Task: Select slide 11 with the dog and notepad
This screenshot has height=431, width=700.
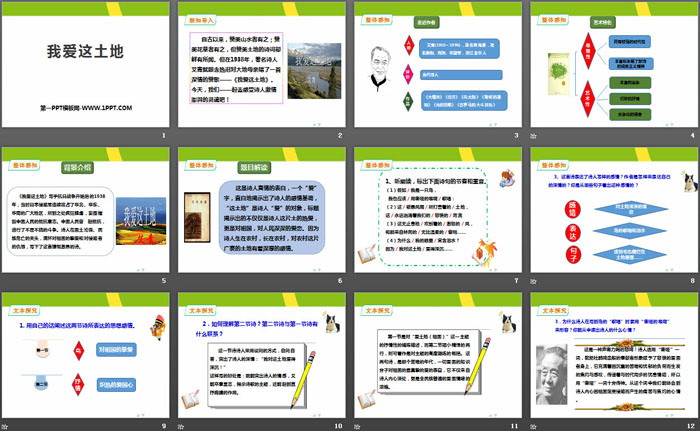Action: (438, 356)
